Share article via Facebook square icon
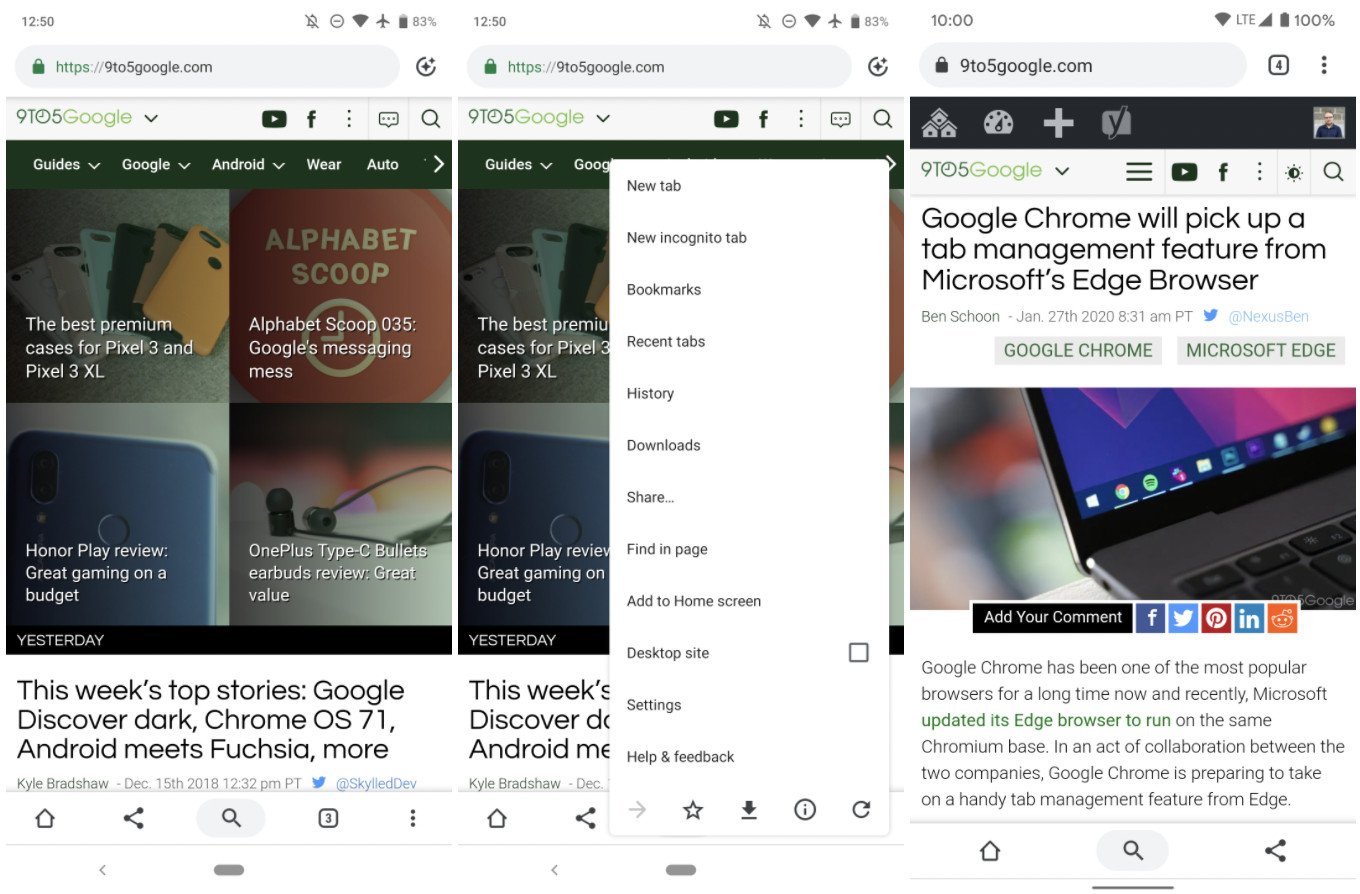The height and width of the screenshot is (894, 1360). coord(1150,618)
